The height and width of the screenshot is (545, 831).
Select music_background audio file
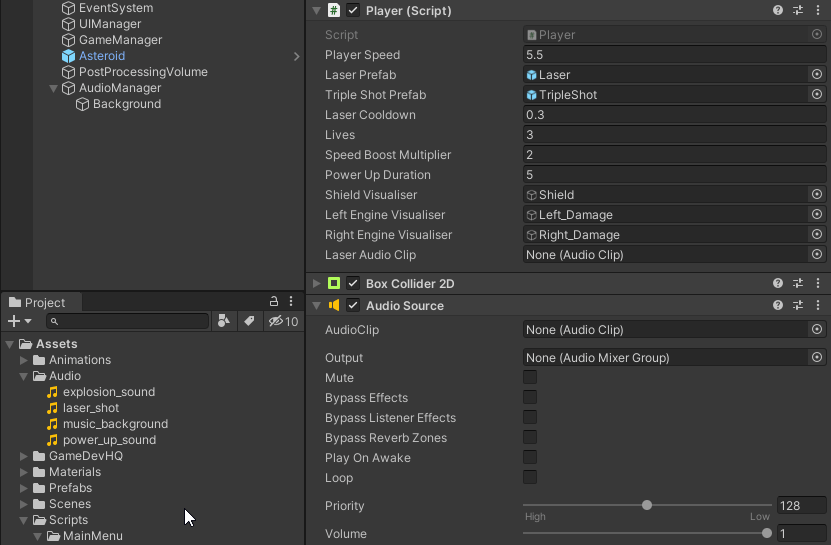[x=116, y=424]
